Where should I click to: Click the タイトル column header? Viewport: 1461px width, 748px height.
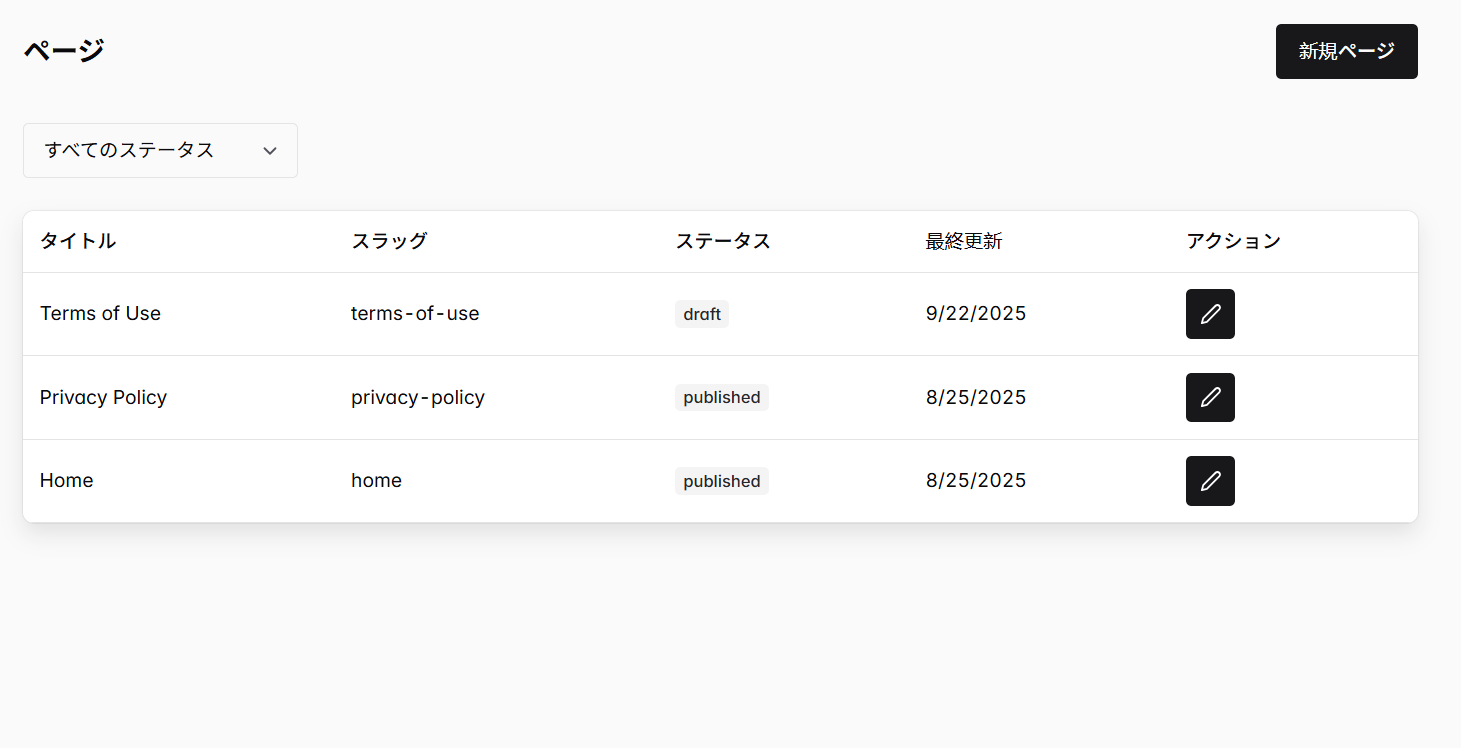[77, 241]
